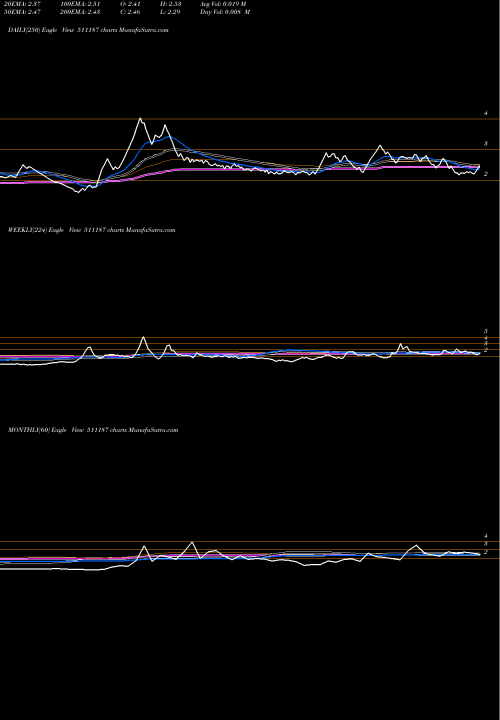Click the 20EMA value in the header
The height and width of the screenshot is (720, 500).
coord(22,3)
